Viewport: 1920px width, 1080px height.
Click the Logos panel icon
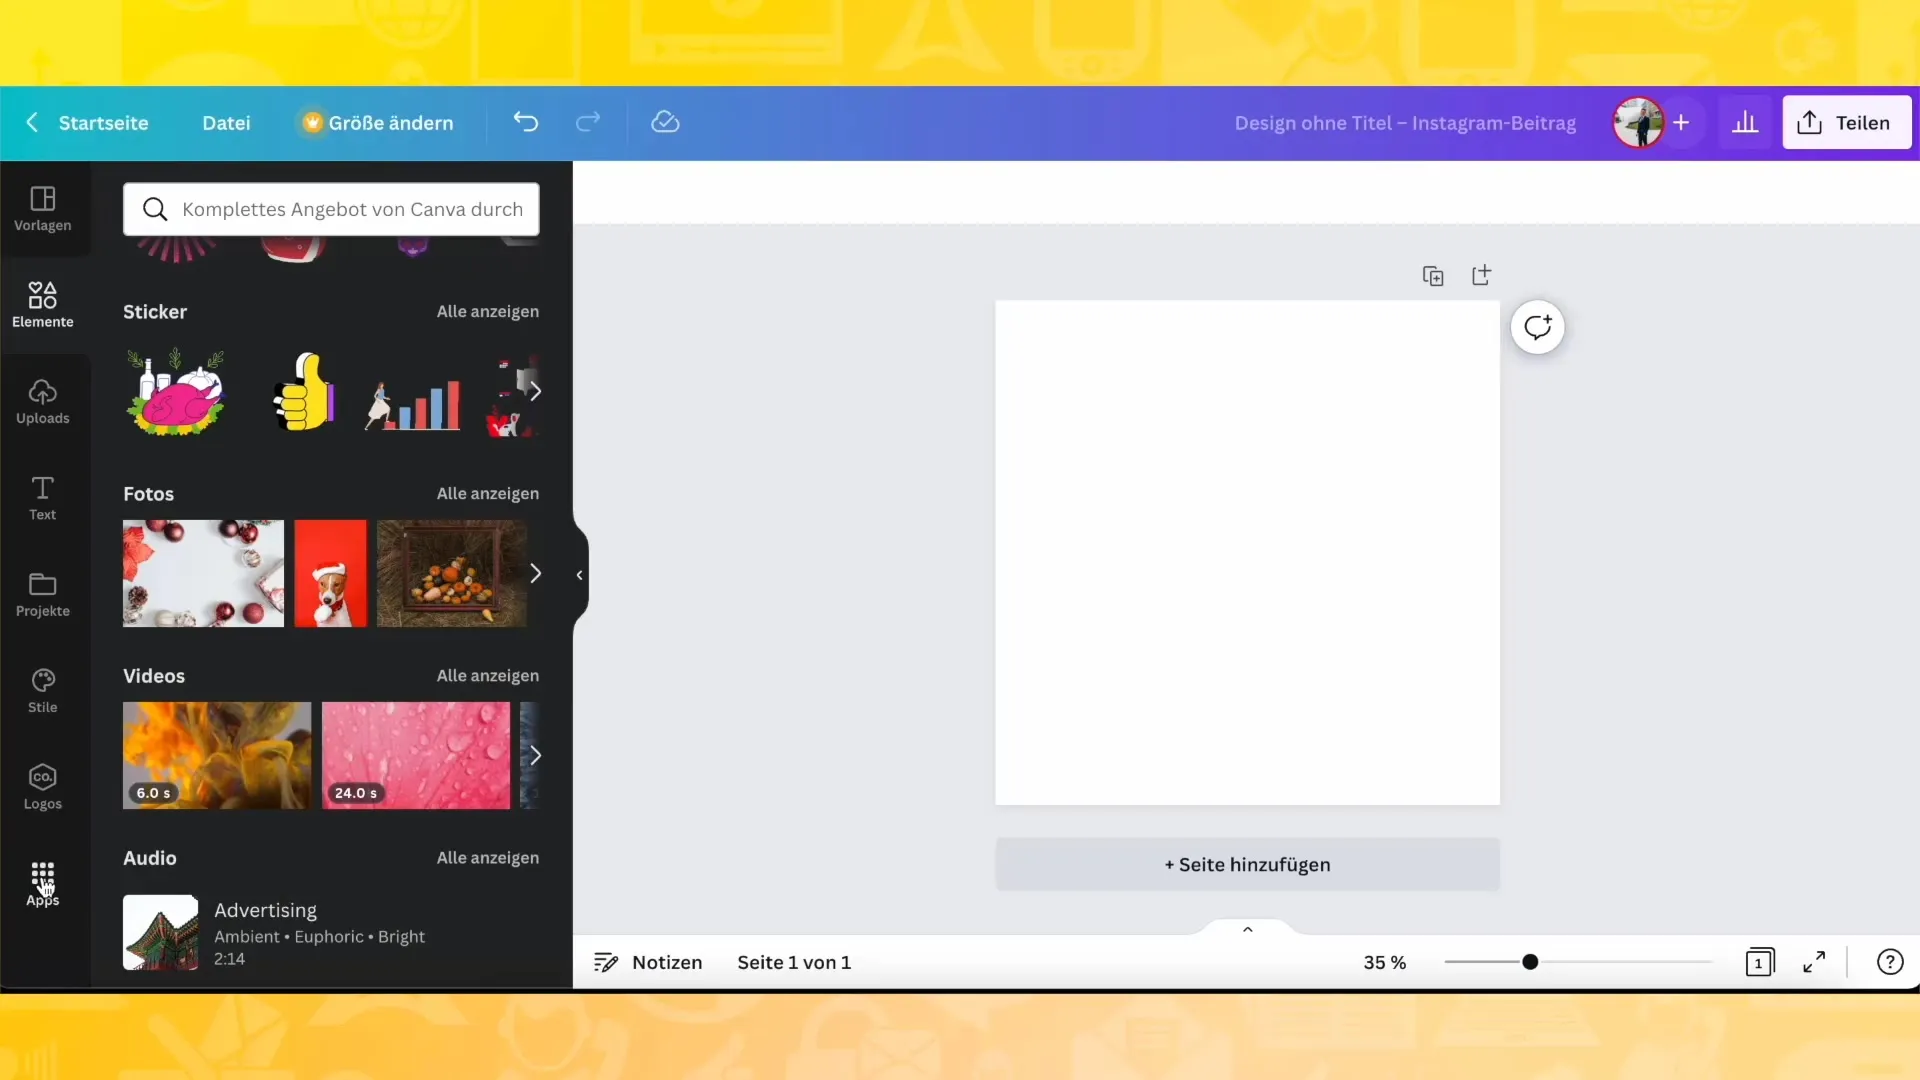click(42, 787)
